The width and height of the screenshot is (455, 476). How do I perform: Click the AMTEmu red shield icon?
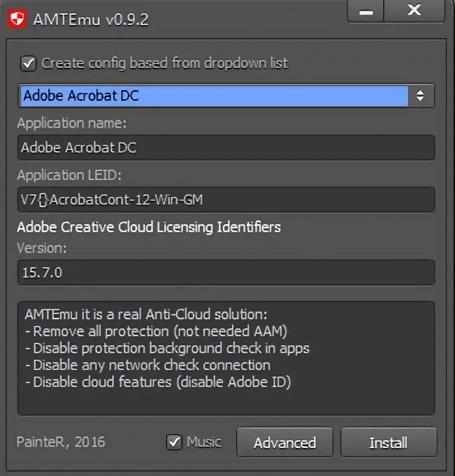(17, 19)
